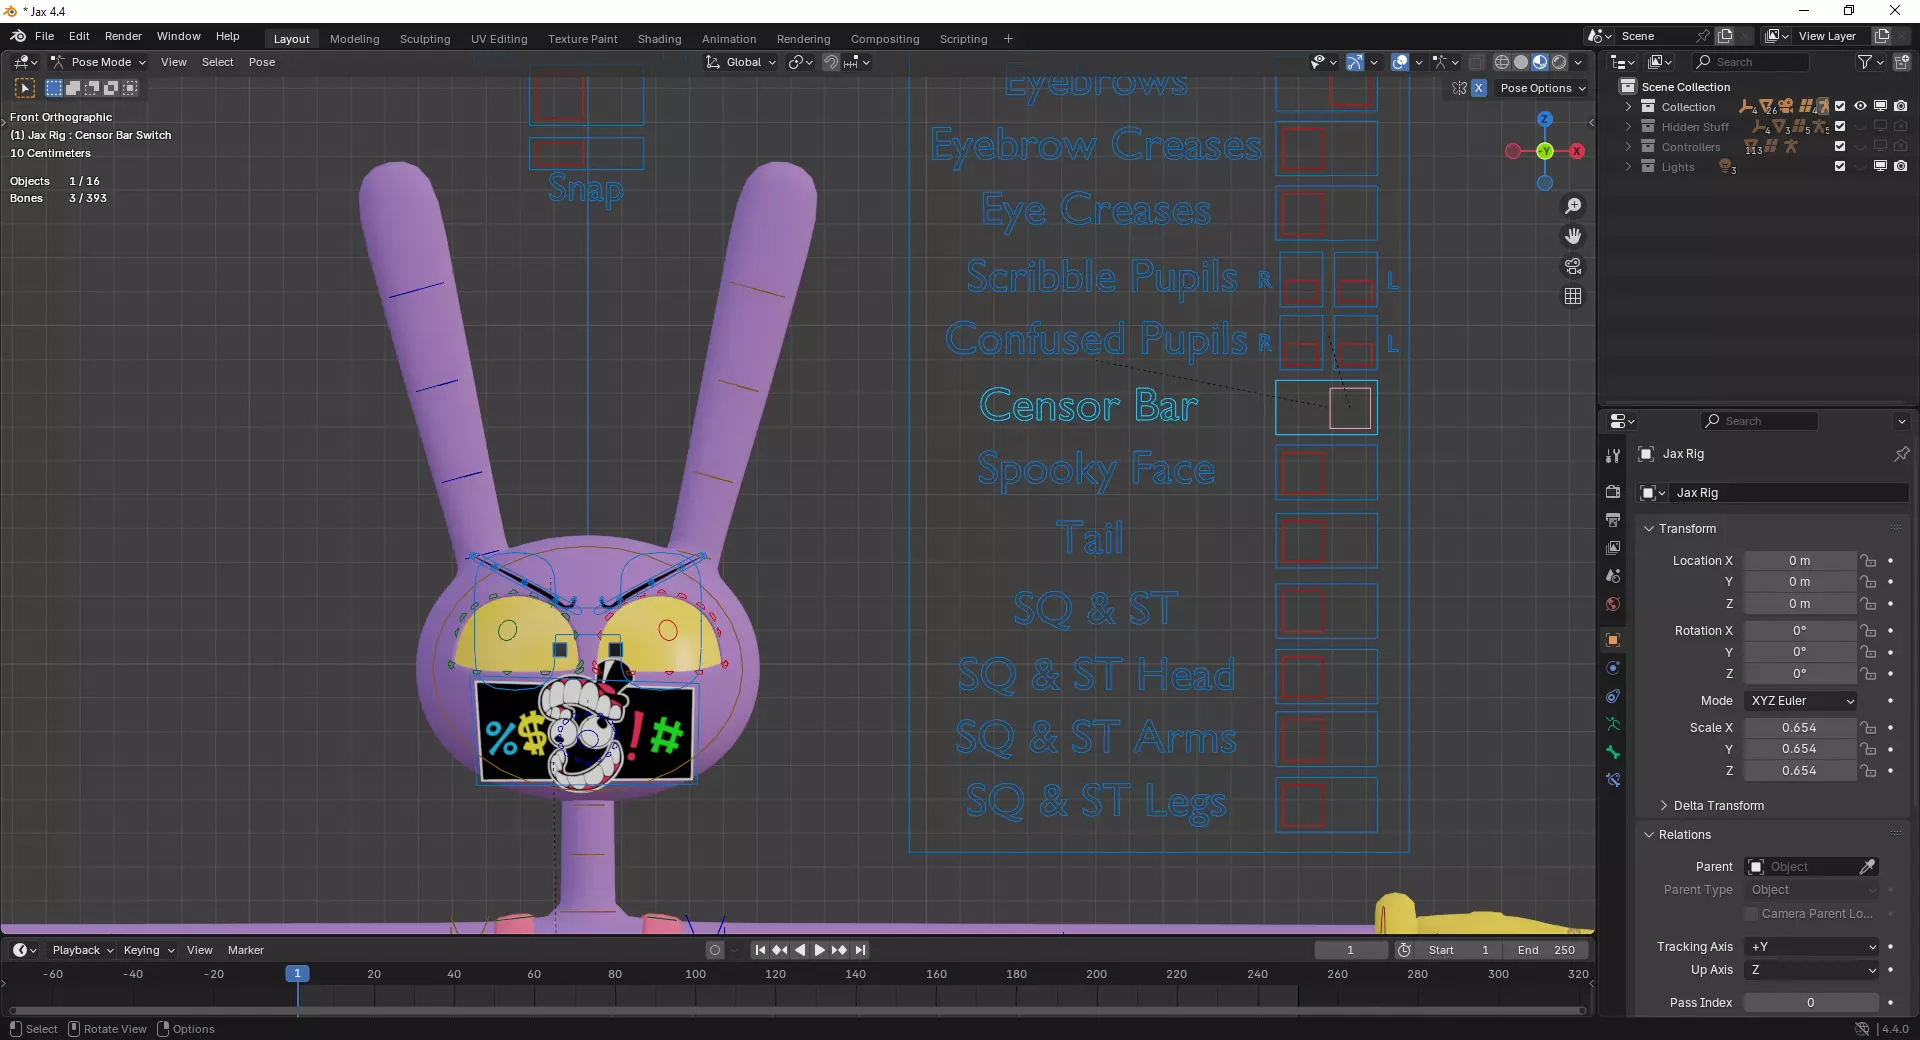The image size is (1920, 1040).
Task: Expand the Lights collection
Action: pyautogui.click(x=1628, y=166)
